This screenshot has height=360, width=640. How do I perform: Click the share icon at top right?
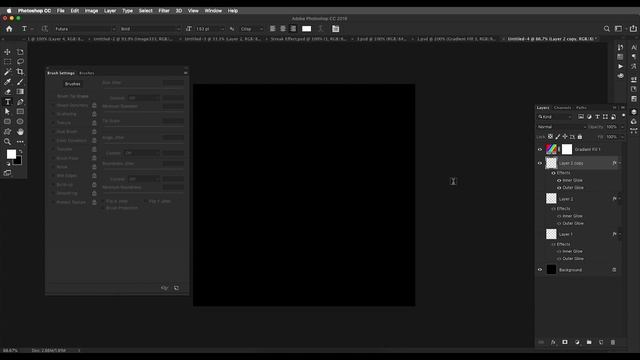pyautogui.click(x=633, y=29)
